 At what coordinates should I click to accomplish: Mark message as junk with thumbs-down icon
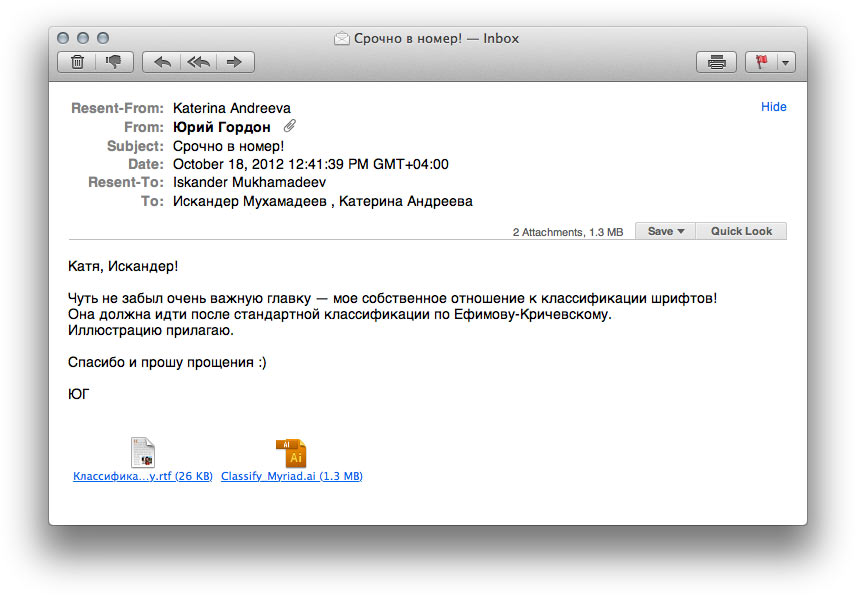(113, 62)
